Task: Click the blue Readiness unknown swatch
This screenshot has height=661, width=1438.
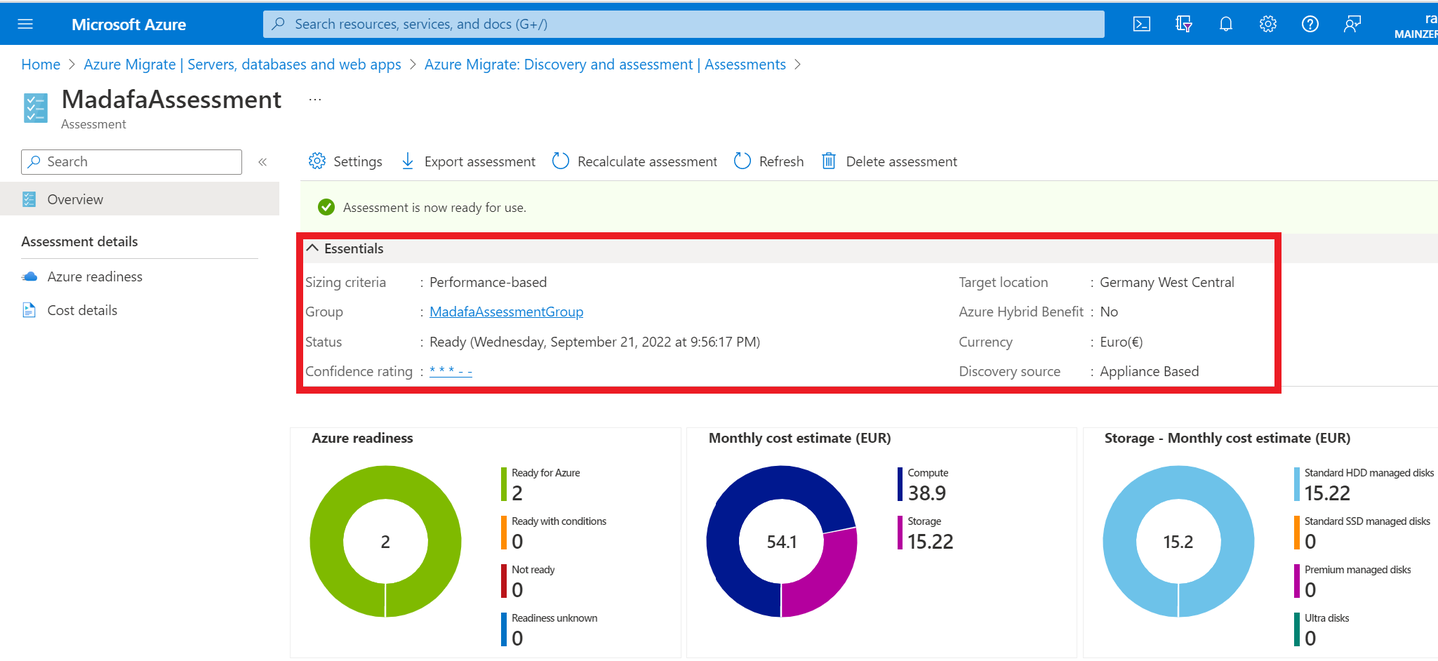Action: coord(504,629)
